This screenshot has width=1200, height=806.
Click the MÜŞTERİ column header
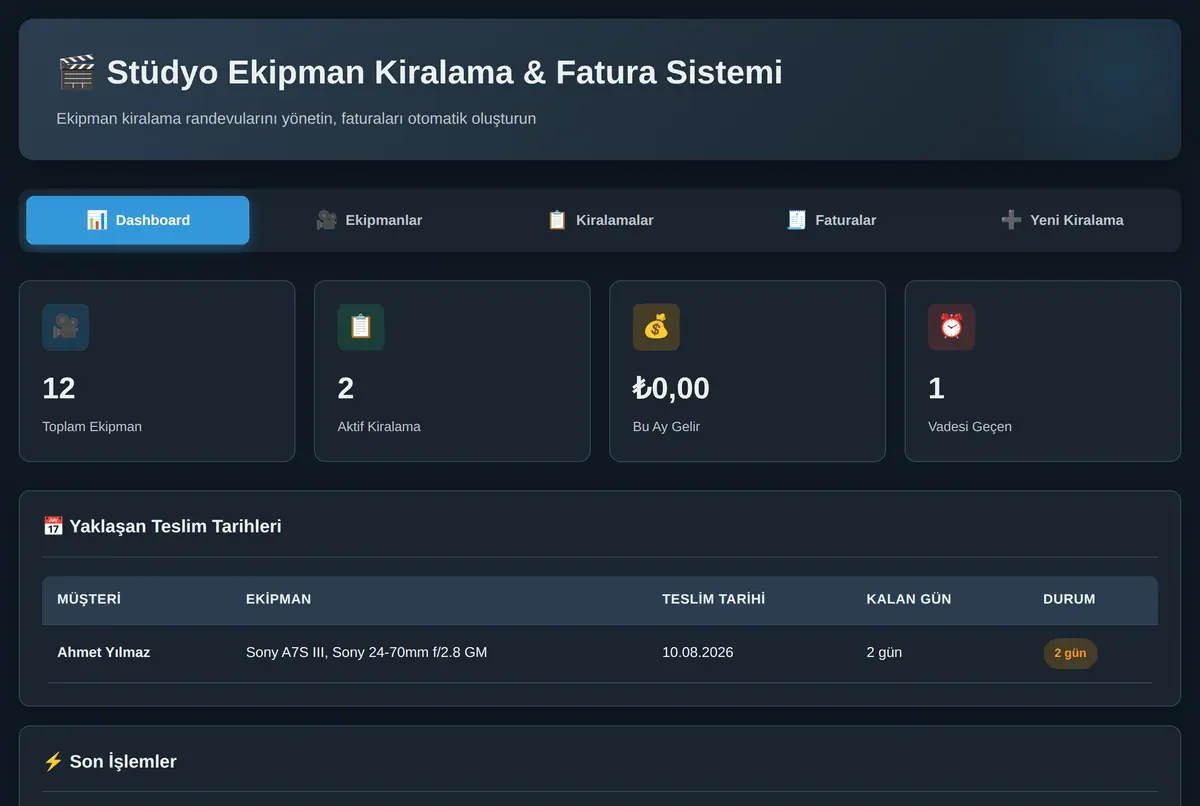click(89, 599)
